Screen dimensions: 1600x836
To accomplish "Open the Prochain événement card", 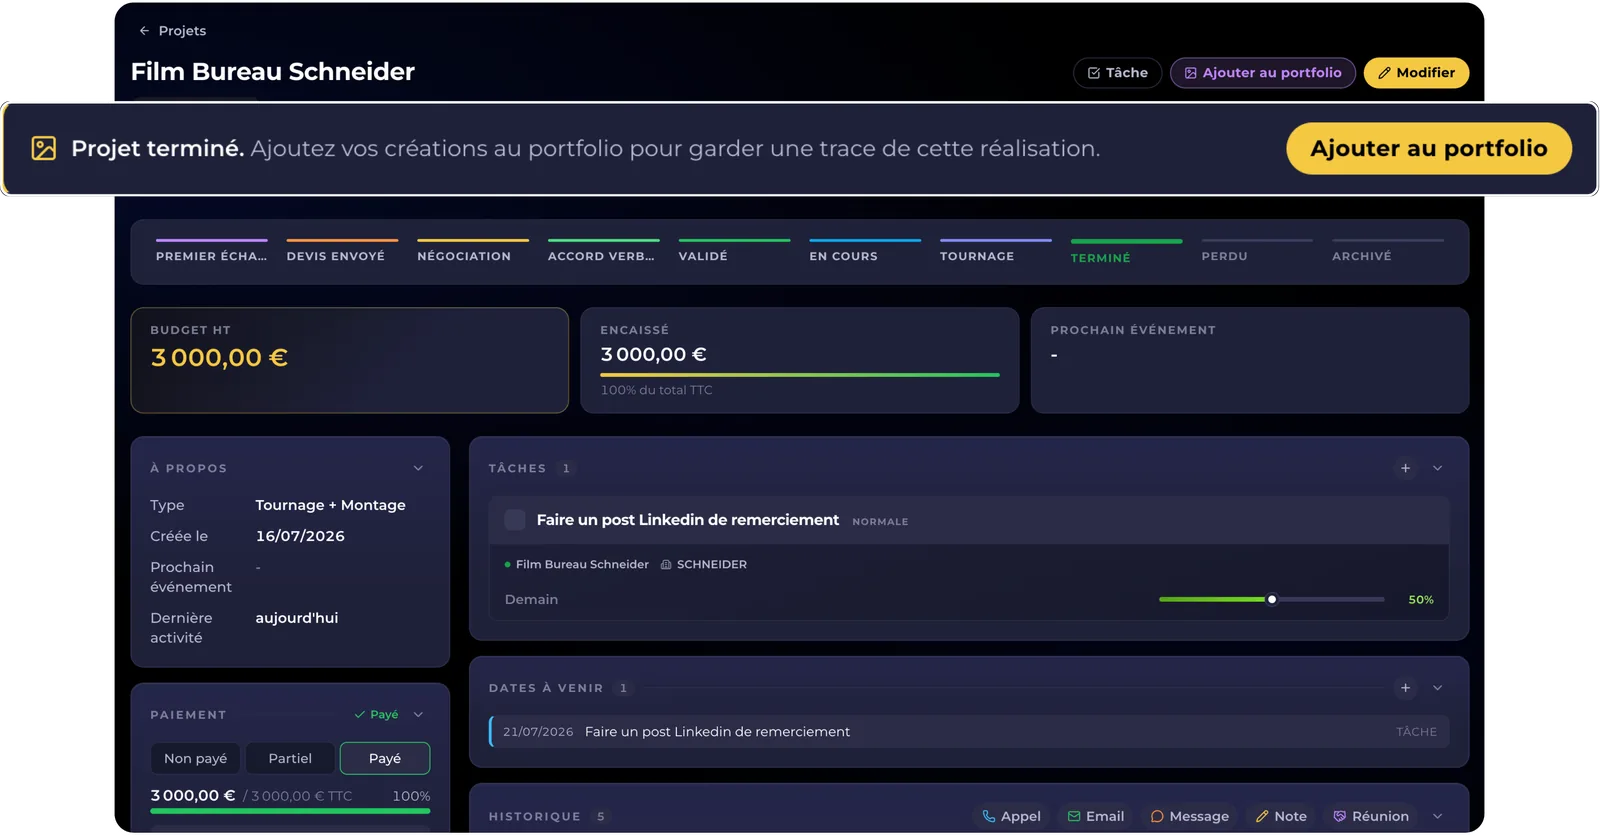I will (x=1249, y=360).
